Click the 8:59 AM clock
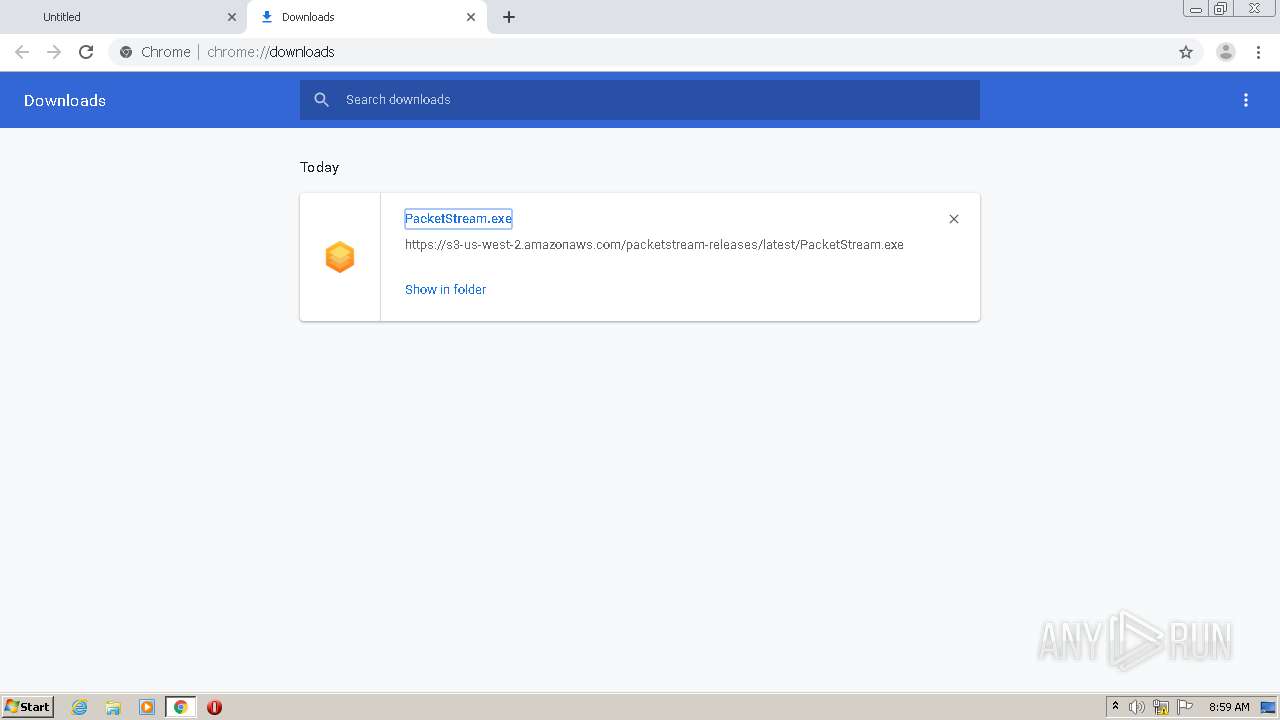The image size is (1280, 720). point(1229,707)
